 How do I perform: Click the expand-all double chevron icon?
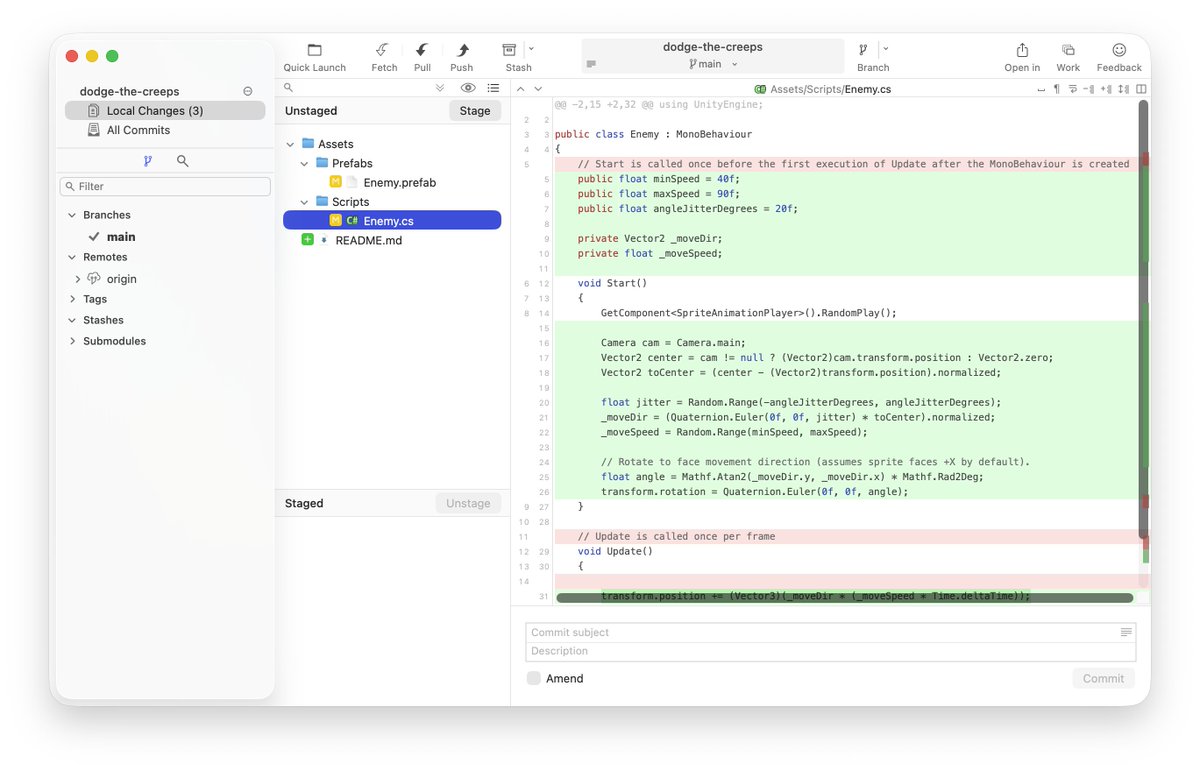coord(440,88)
